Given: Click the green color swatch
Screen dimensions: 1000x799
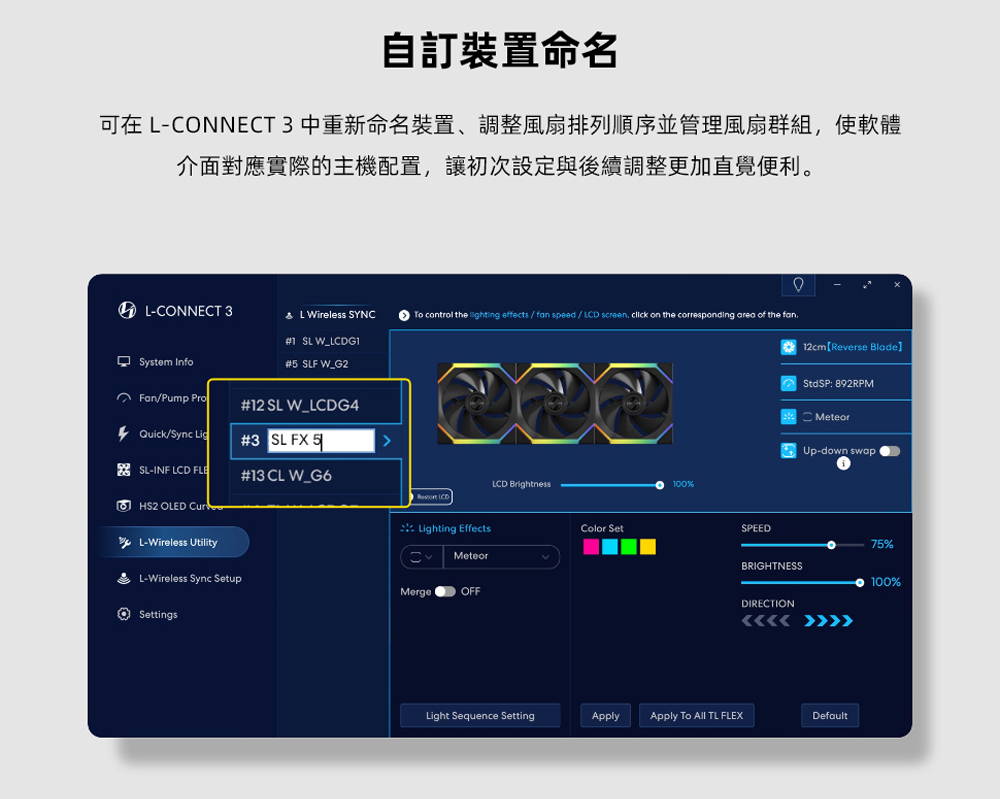Looking at the screenshot, I should 629,547.
